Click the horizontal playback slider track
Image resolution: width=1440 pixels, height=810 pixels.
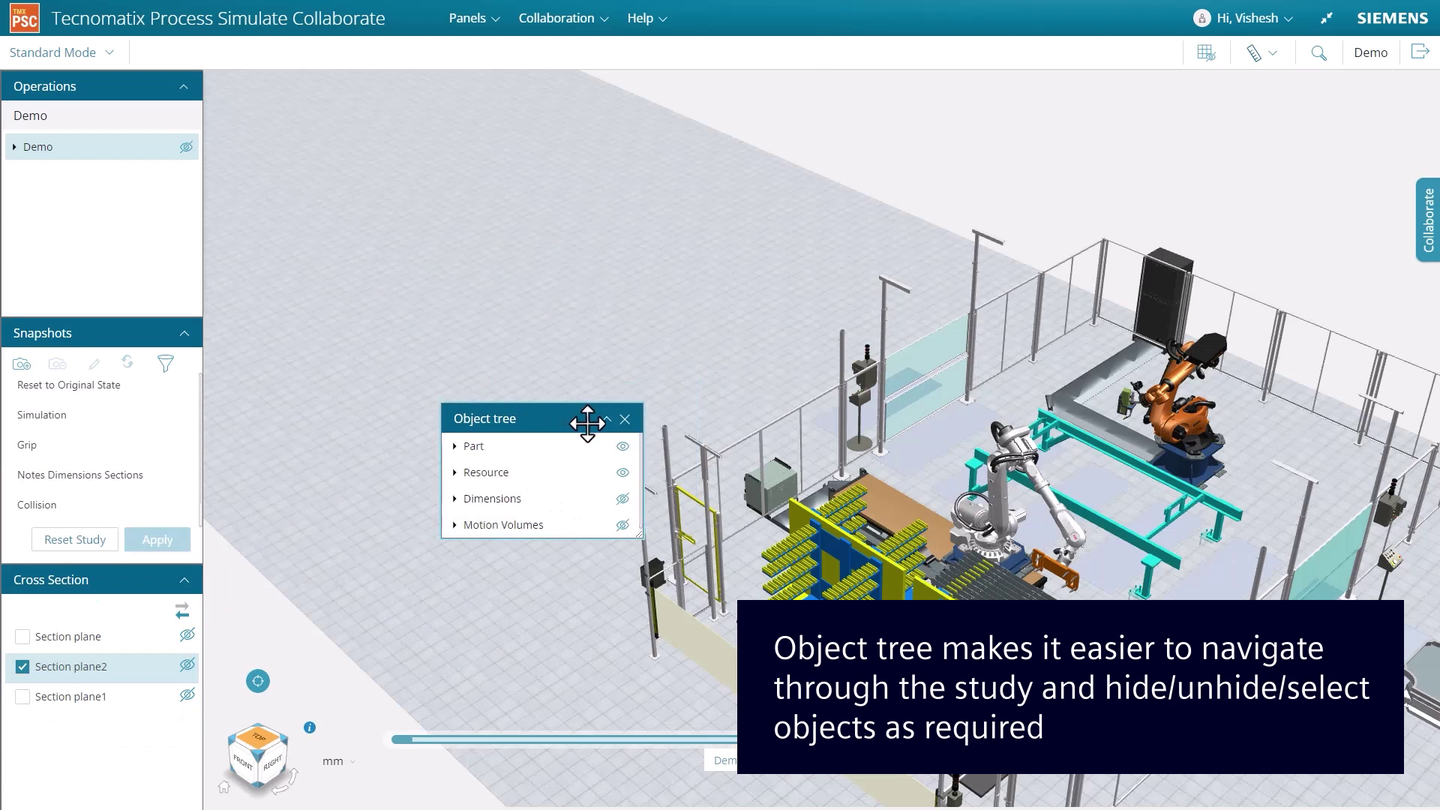point(560,739)
